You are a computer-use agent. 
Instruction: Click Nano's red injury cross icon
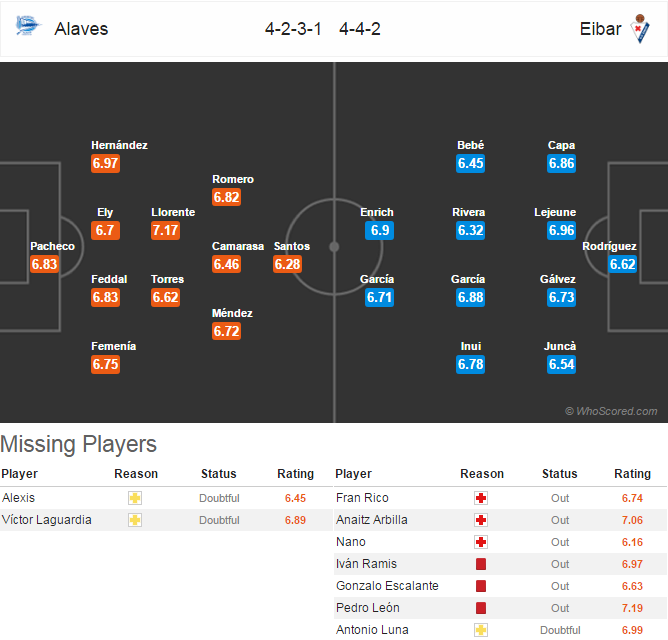click(481, 542)
